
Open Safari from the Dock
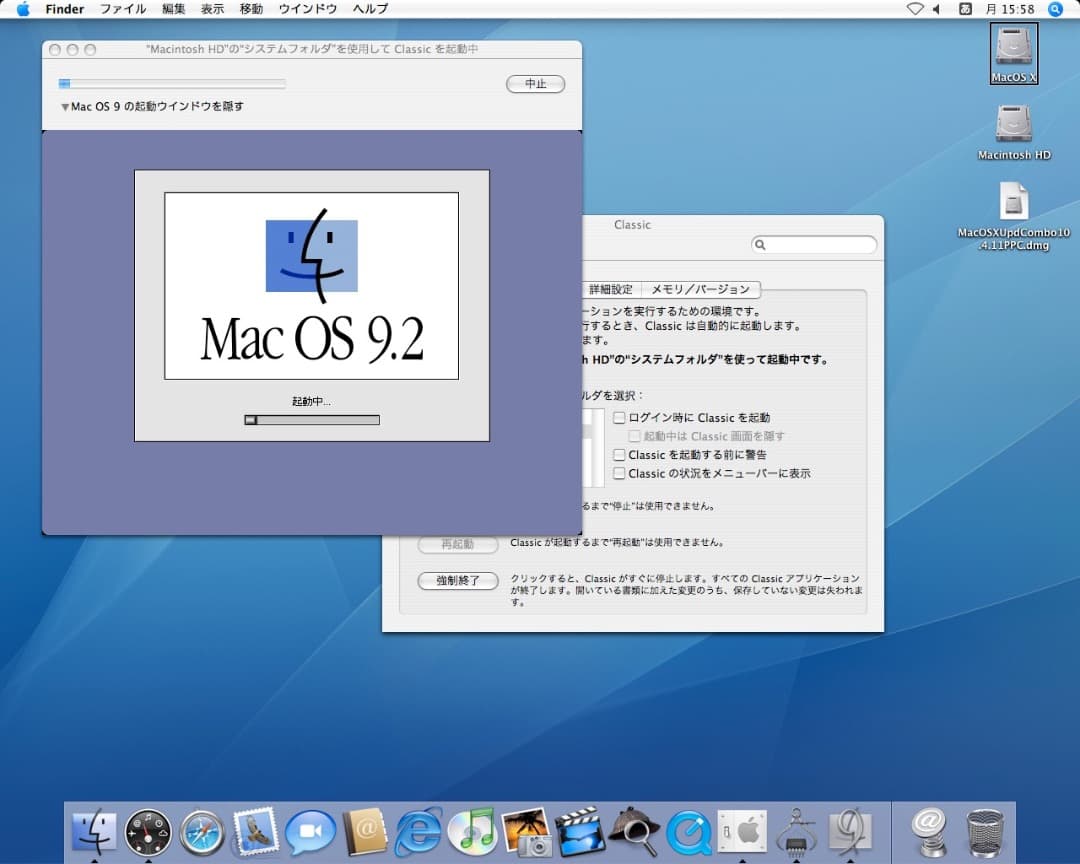pos(202,832)
